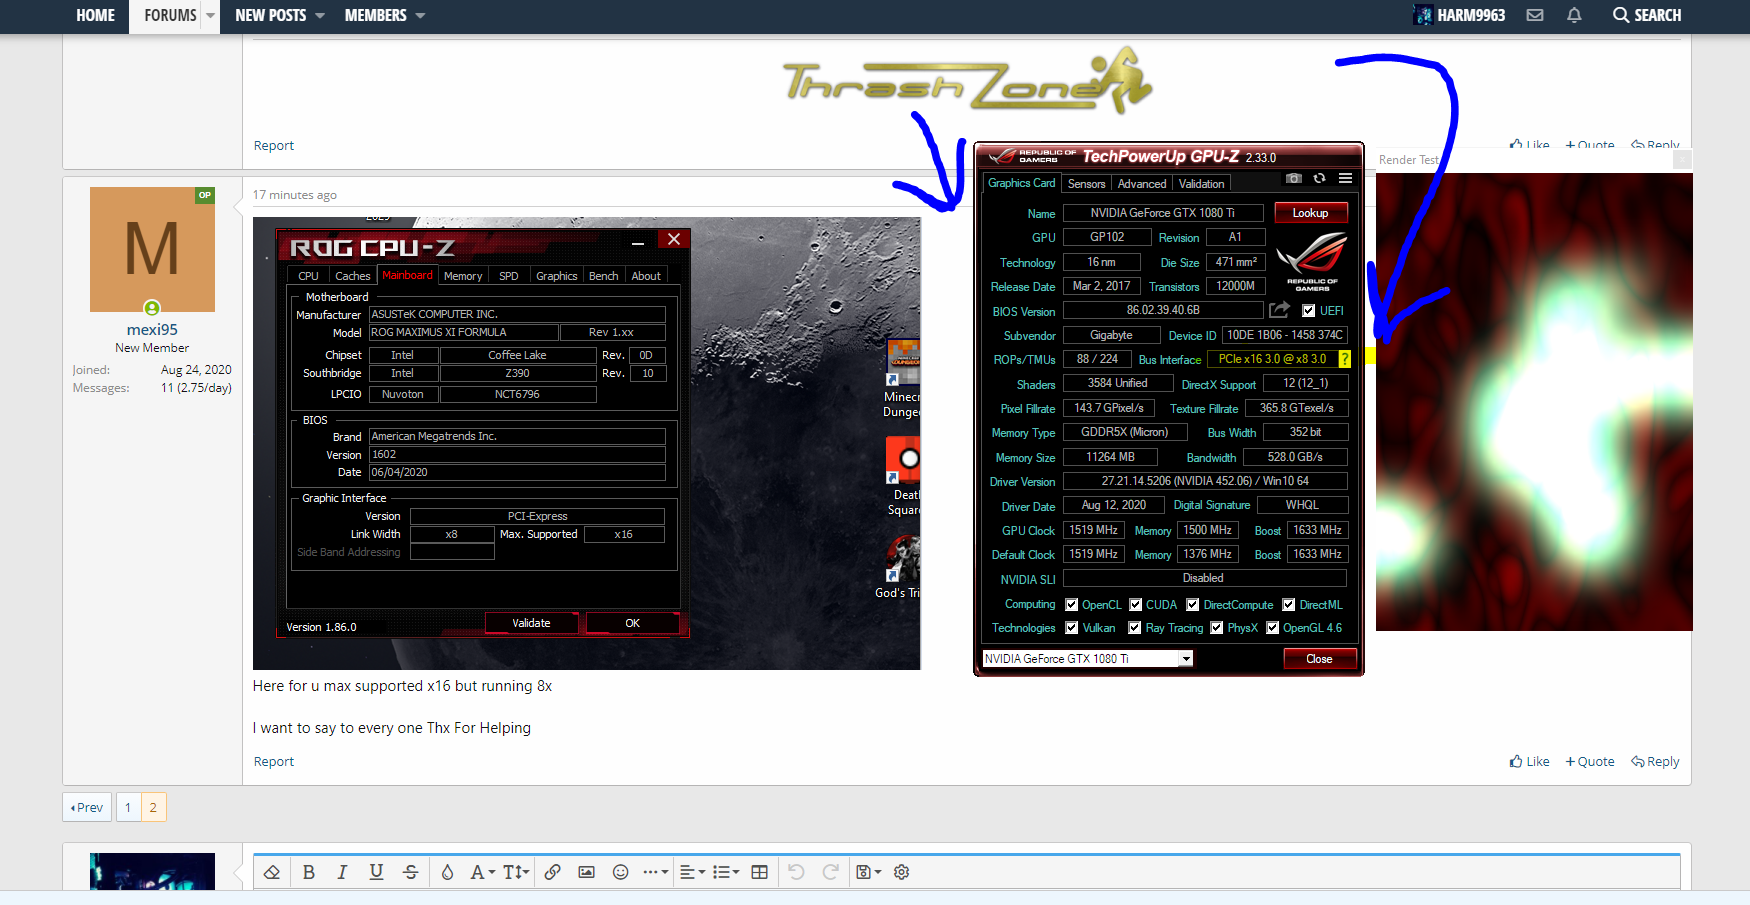
Task: Click mexi95's orange M avatar
Action: 152,249
